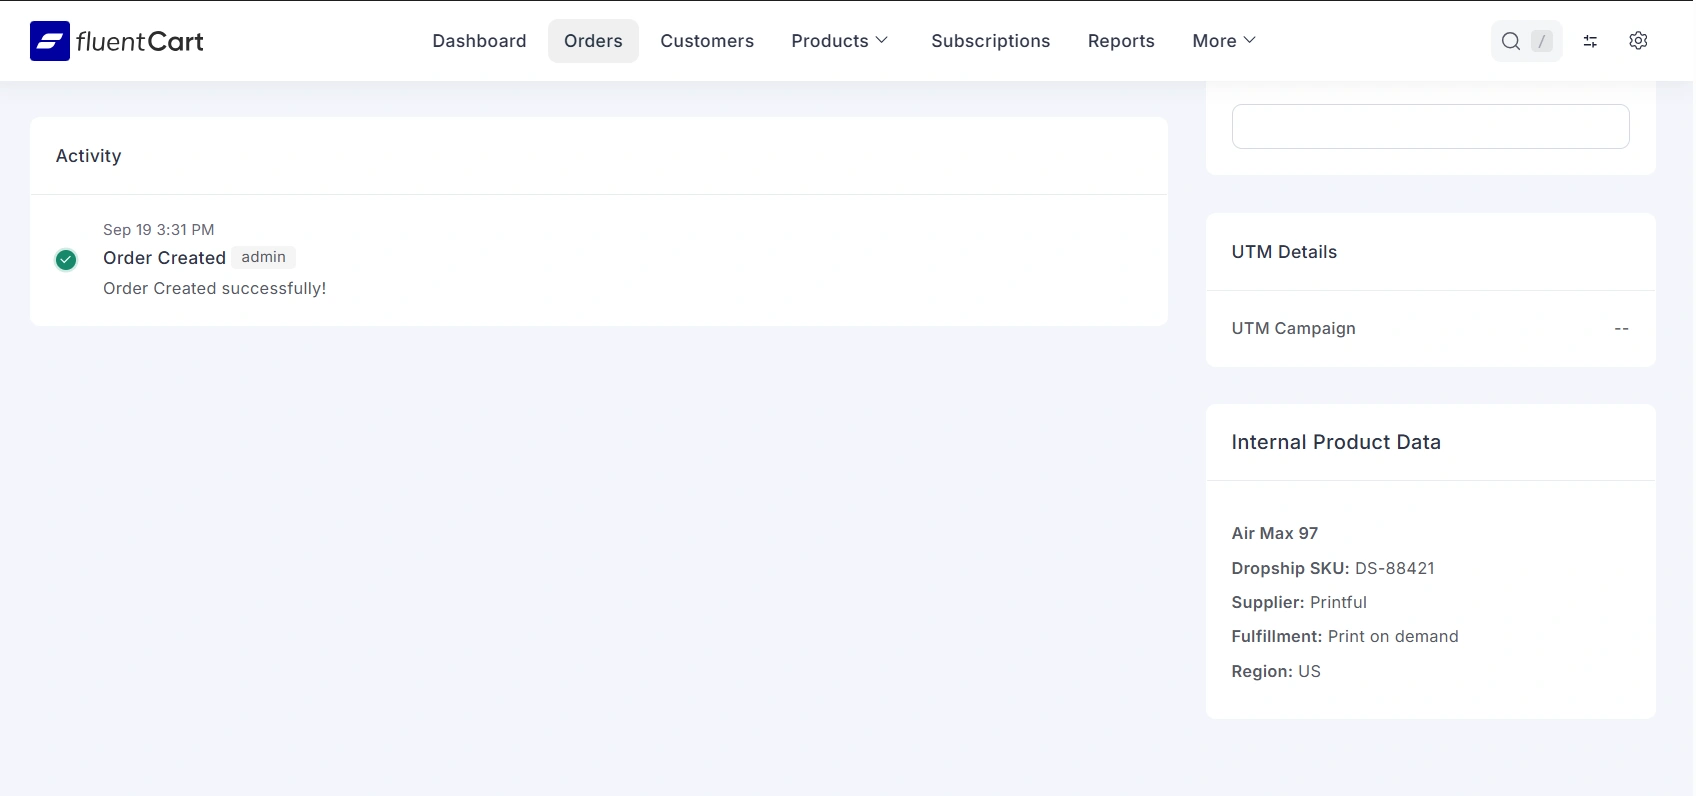
Task: Click the green Order Created checkmark icon
Action: coord(66,260)
